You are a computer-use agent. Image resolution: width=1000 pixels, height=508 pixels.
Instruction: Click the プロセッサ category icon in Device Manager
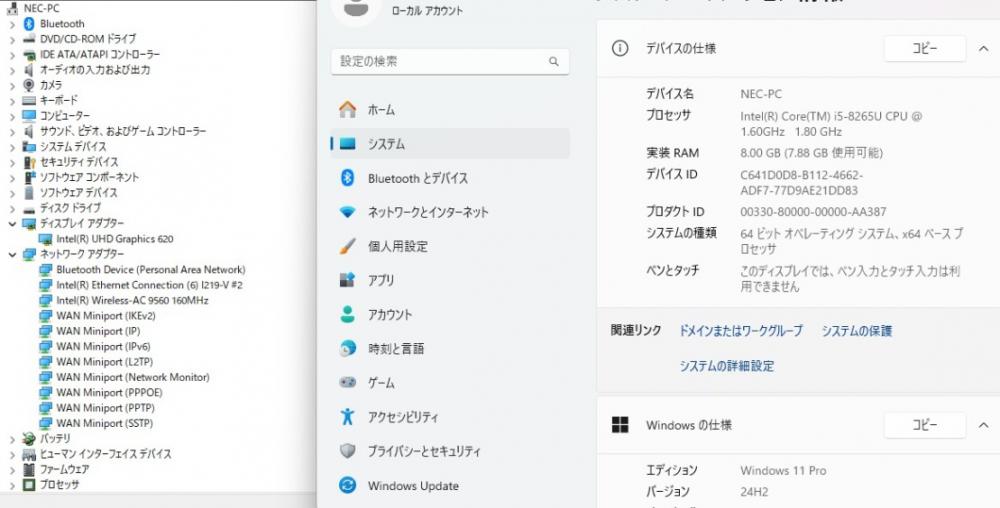click(x=29, y=484)
